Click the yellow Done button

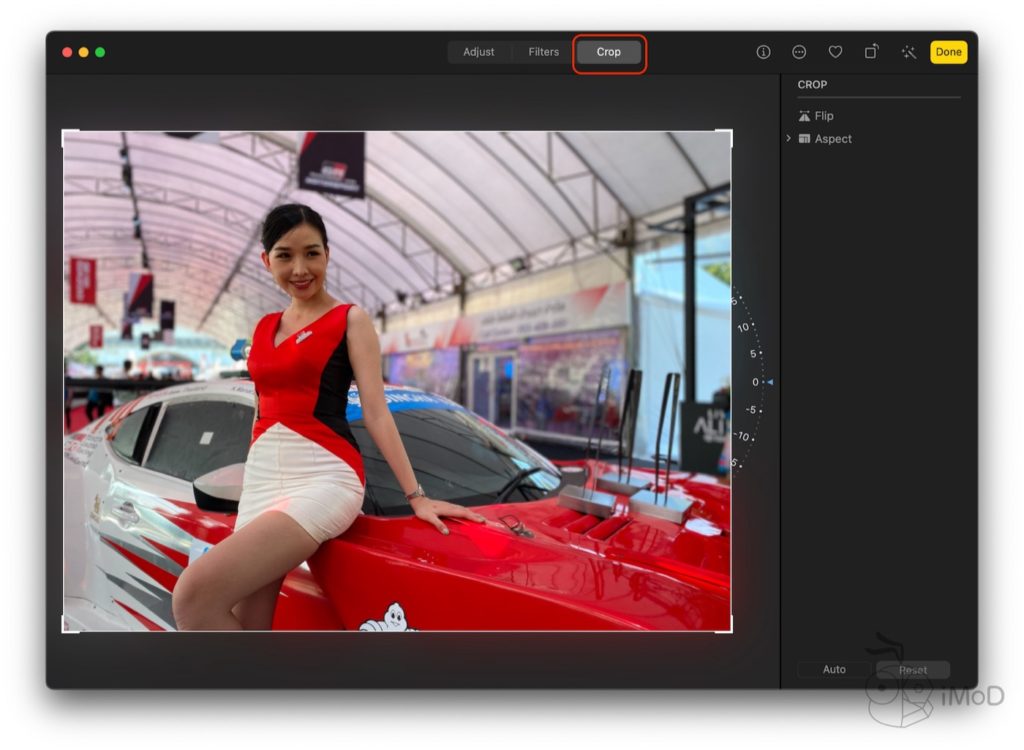click(948, 52)
